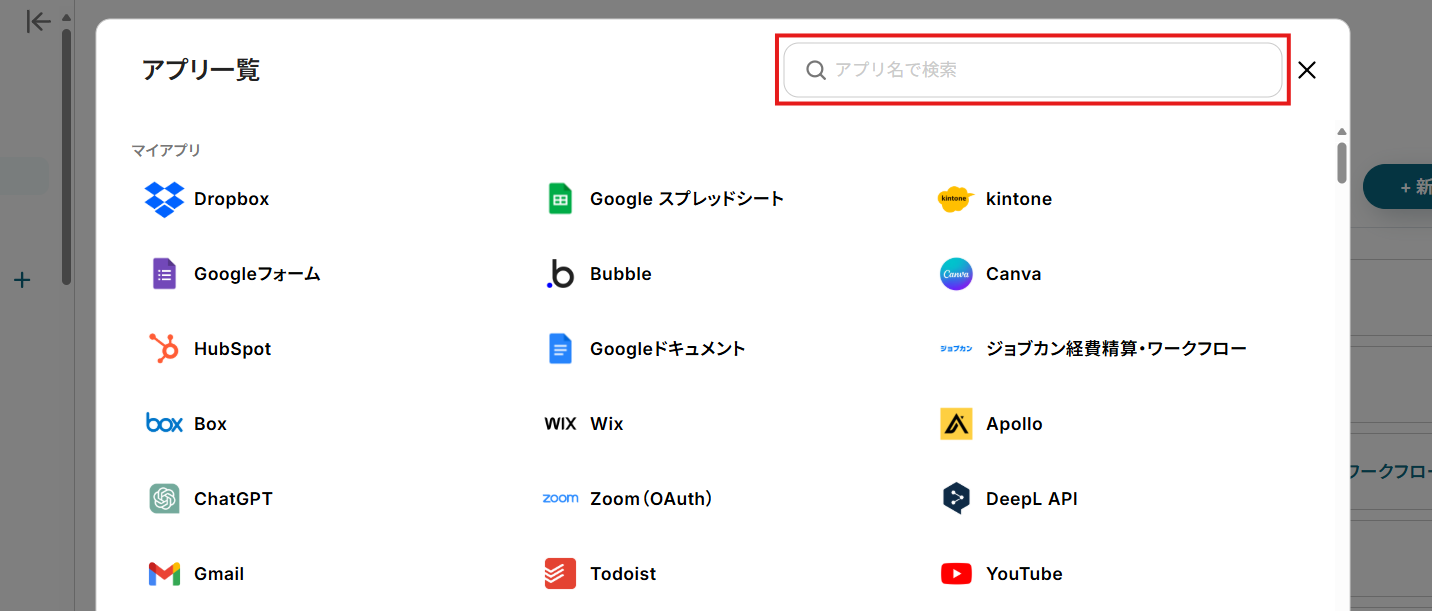Screen dimensions: 1432x611
Task: Choose the HubSpot app label
Action: (233, 349)
